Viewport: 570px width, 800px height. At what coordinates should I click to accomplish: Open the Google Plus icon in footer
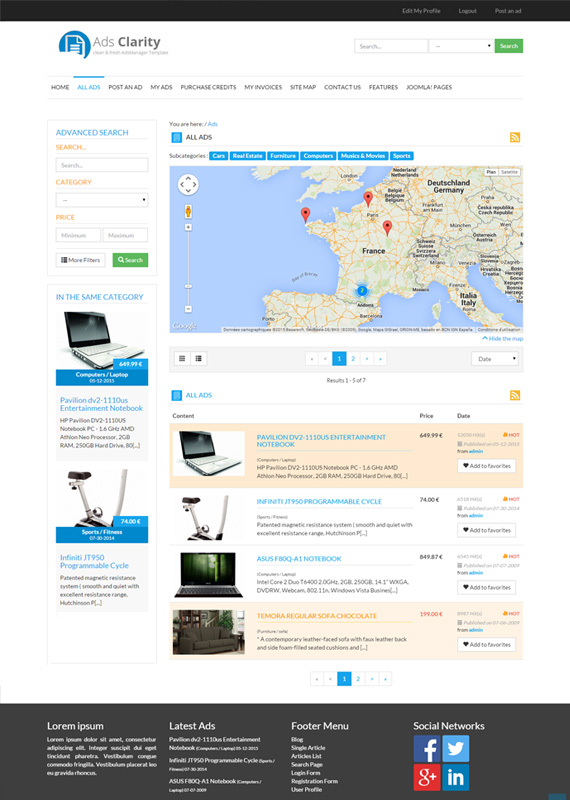coord(427,777)
